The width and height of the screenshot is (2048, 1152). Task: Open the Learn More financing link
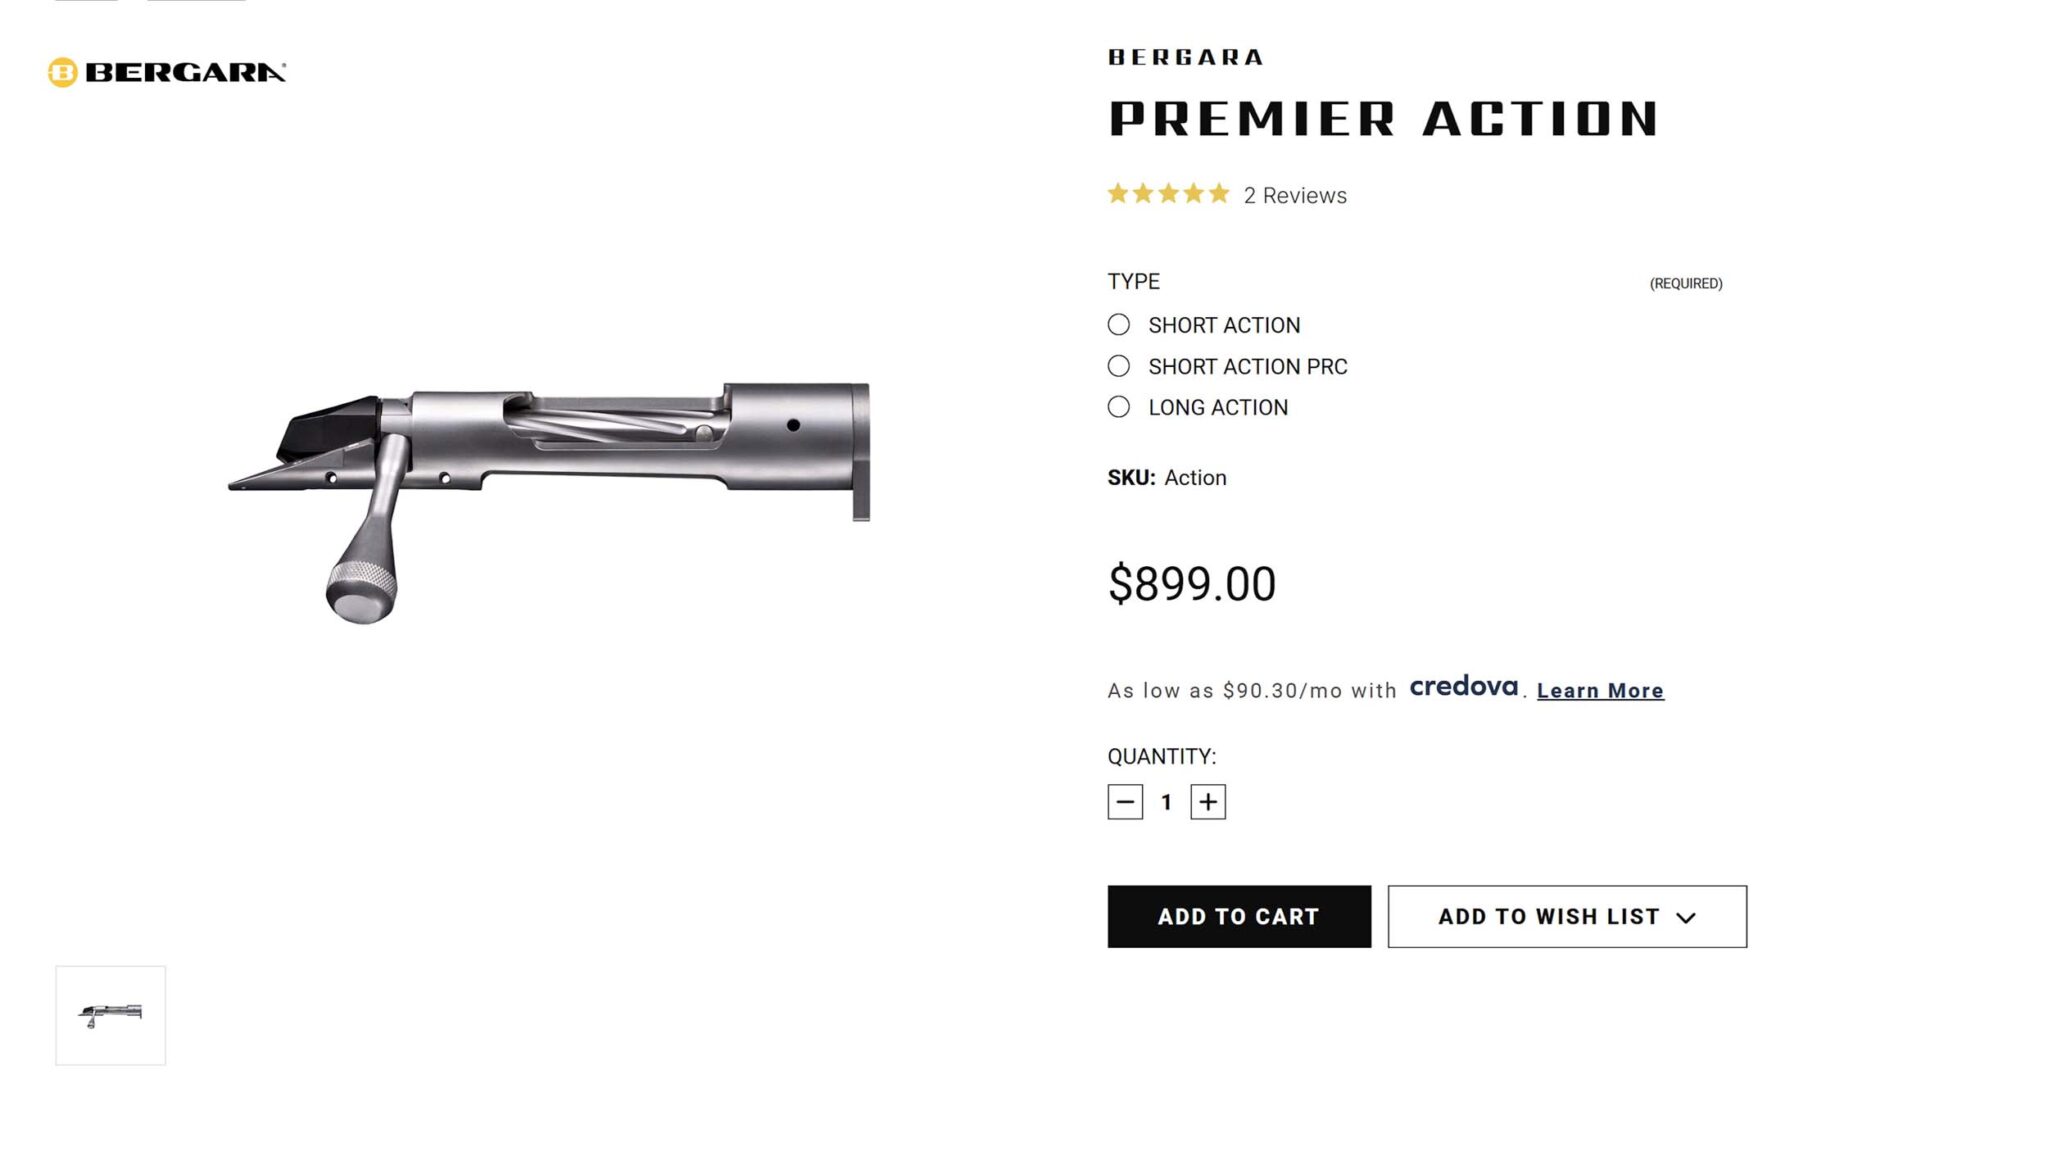1601,689
